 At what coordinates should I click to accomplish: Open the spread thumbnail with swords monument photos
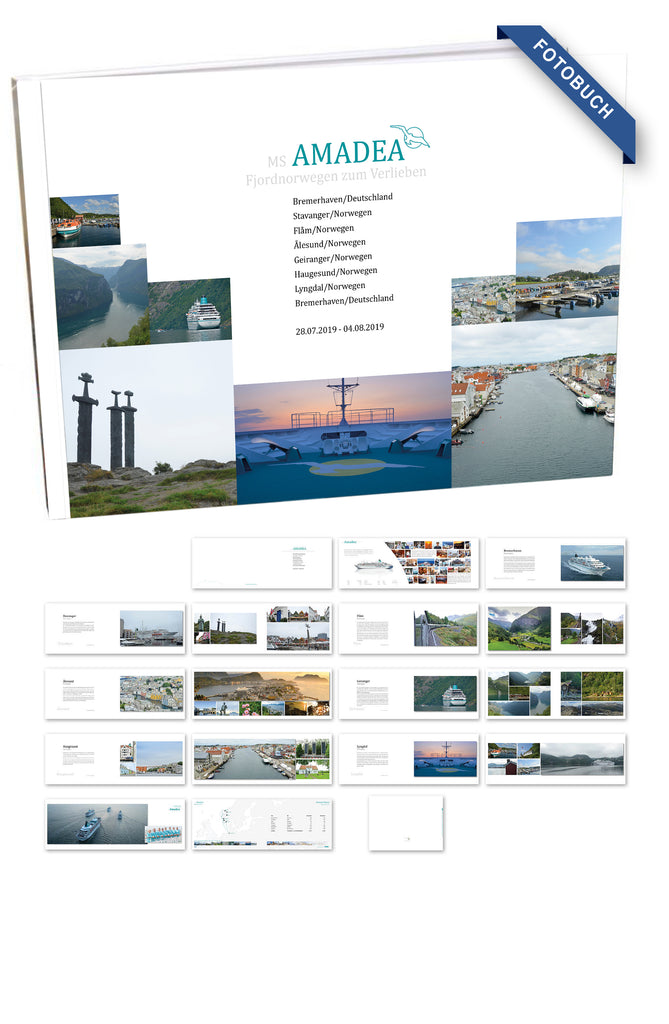click(262, 628)
